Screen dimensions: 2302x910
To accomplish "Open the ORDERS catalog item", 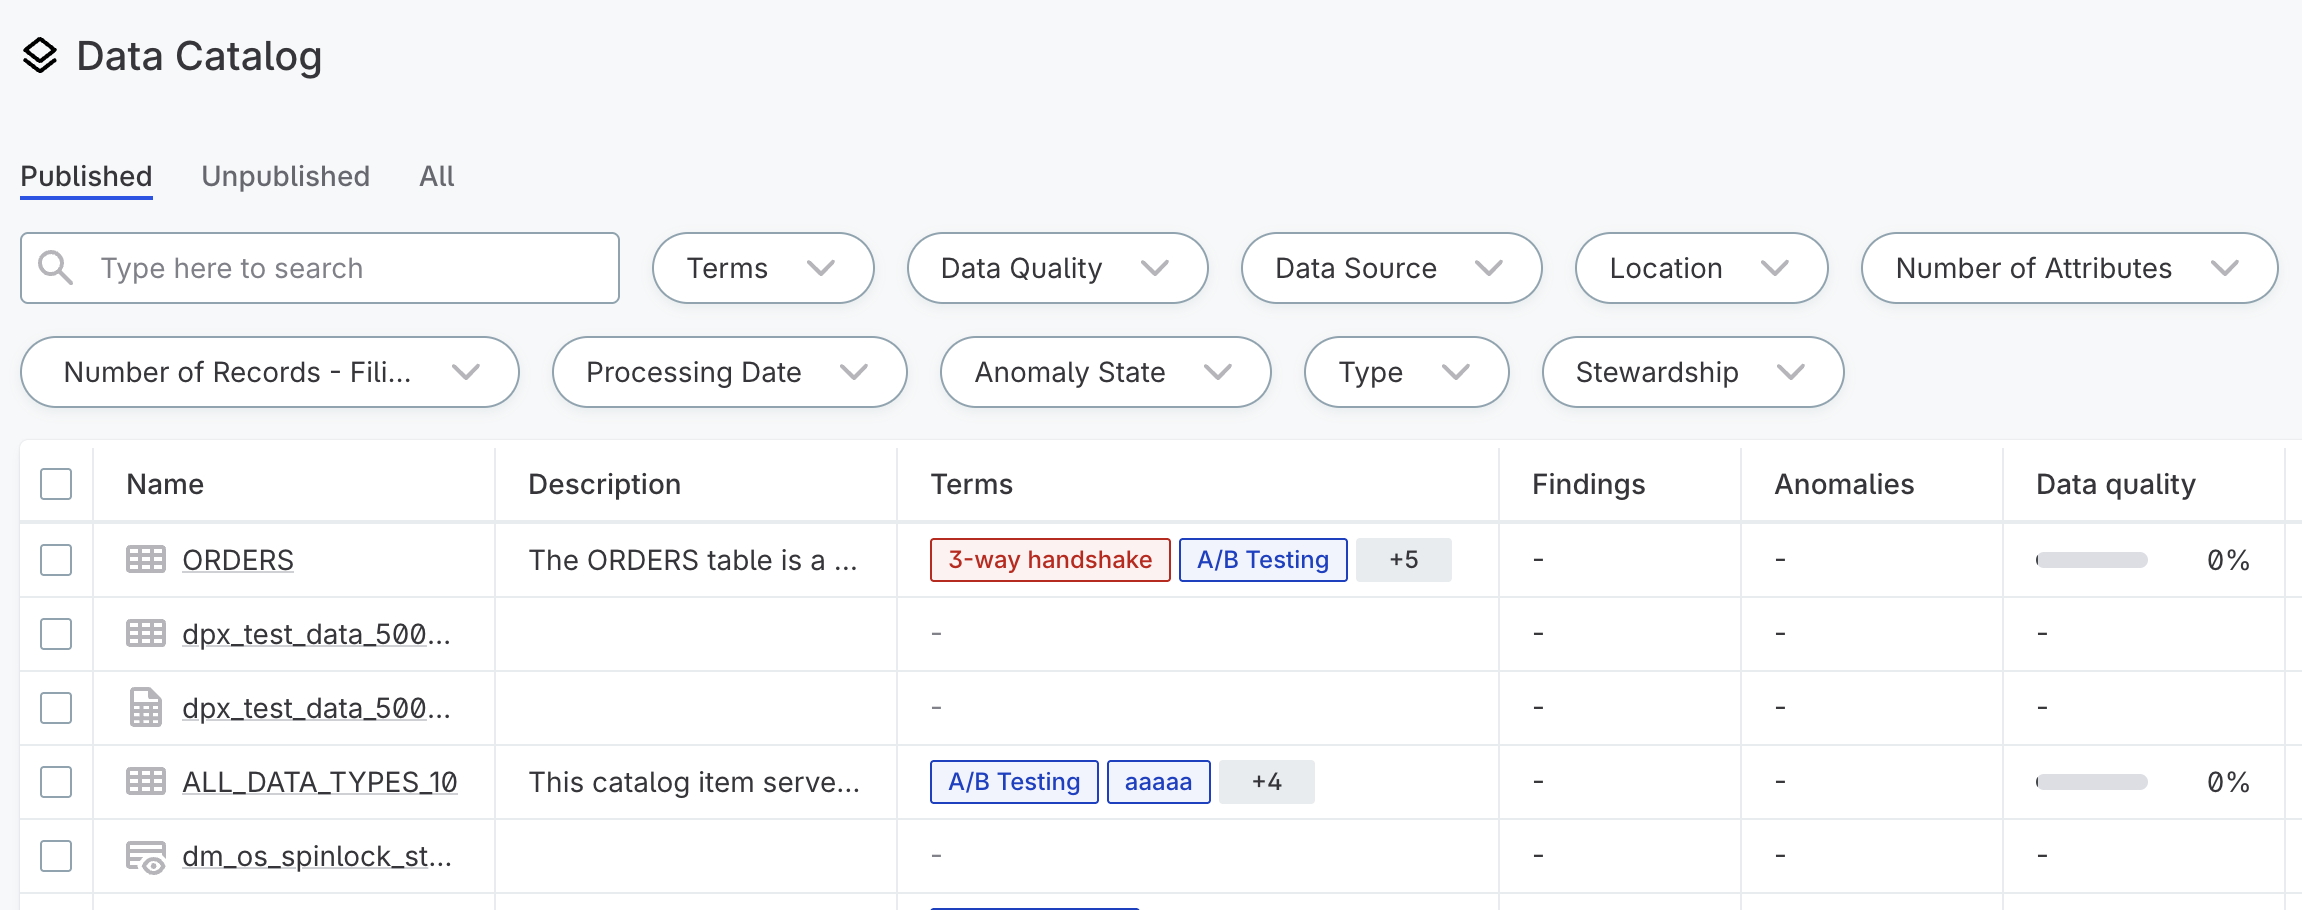I will [237, 559].
